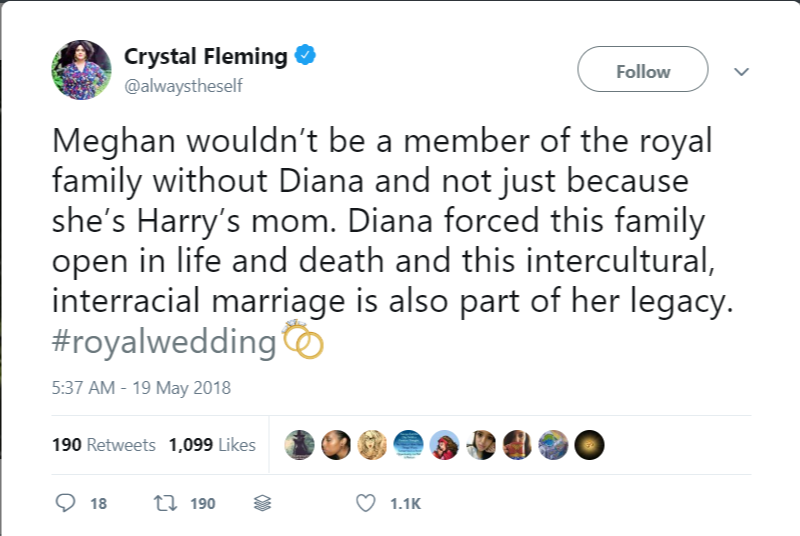This screenshot has height=536, width=800.
Task: Click the reply speech bubble icon
Action: [66, 503]
